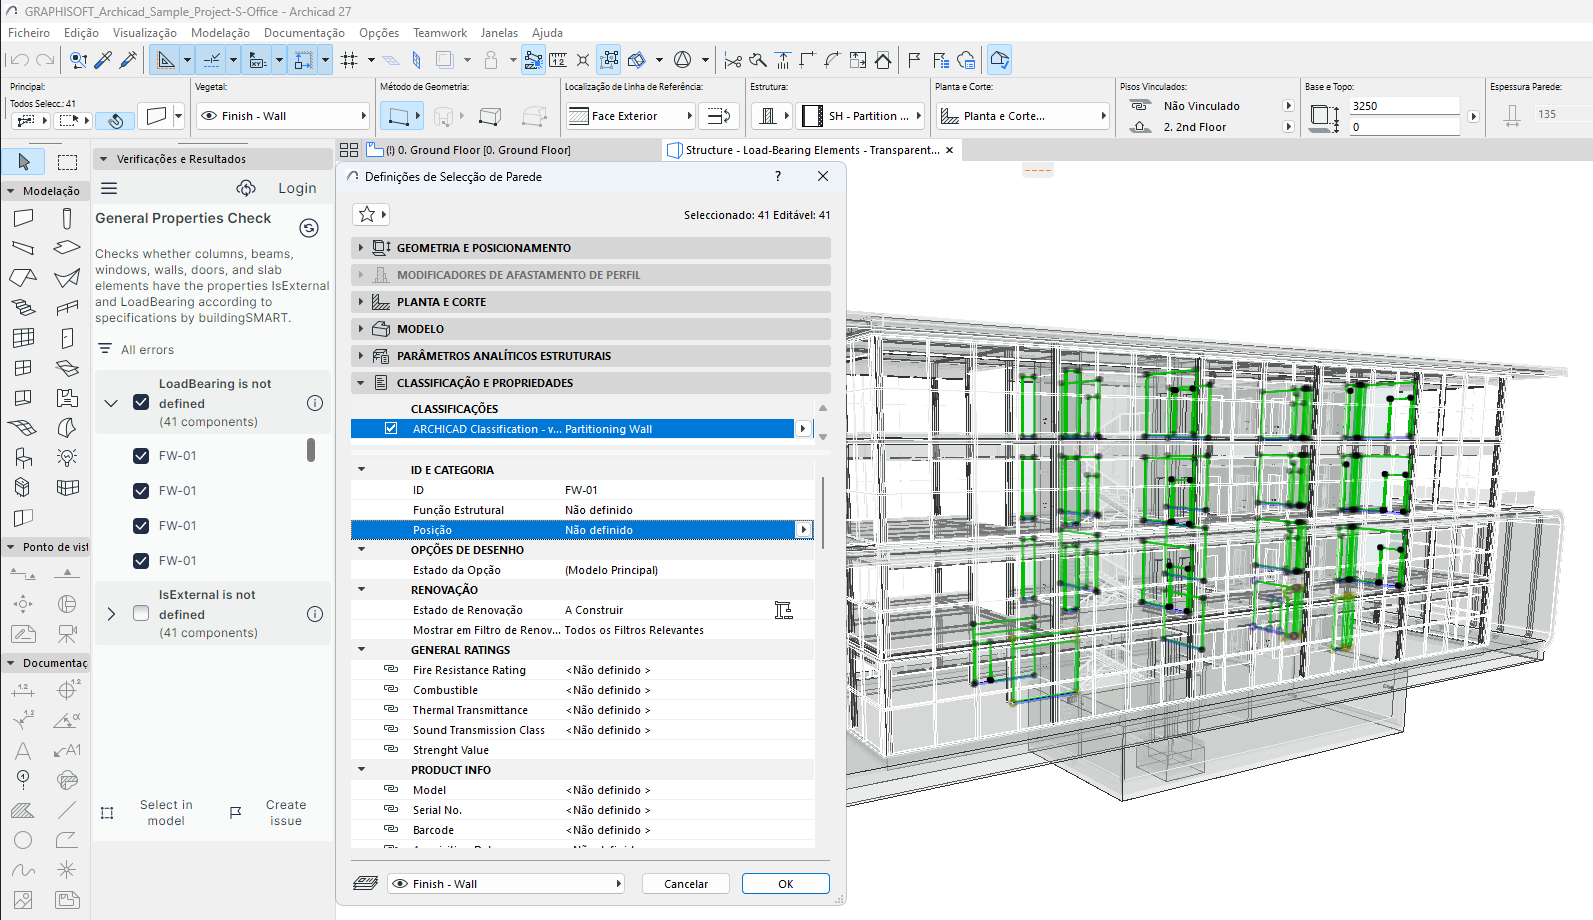Click the Undo arrow in toolbar
This screenshot has width=1593, height=920.
[x=19, y=60]
